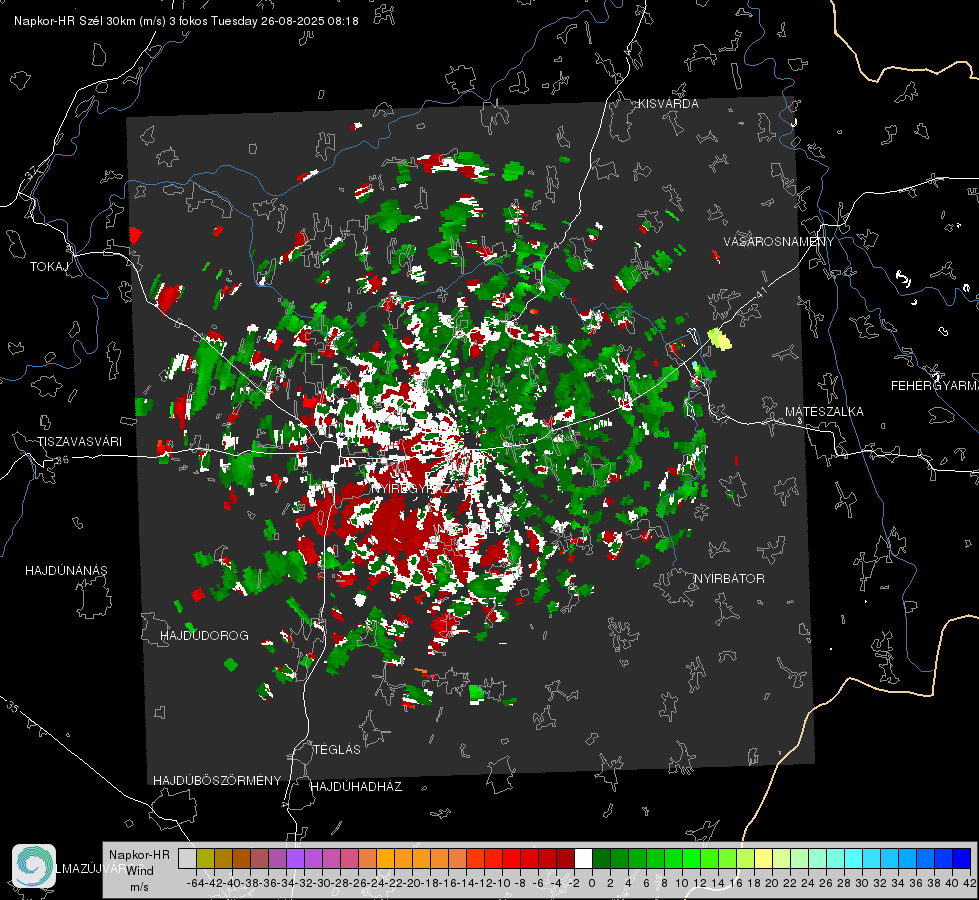
Task: Click the TISZAVASVÁRI city label
Action: point(80,442)
